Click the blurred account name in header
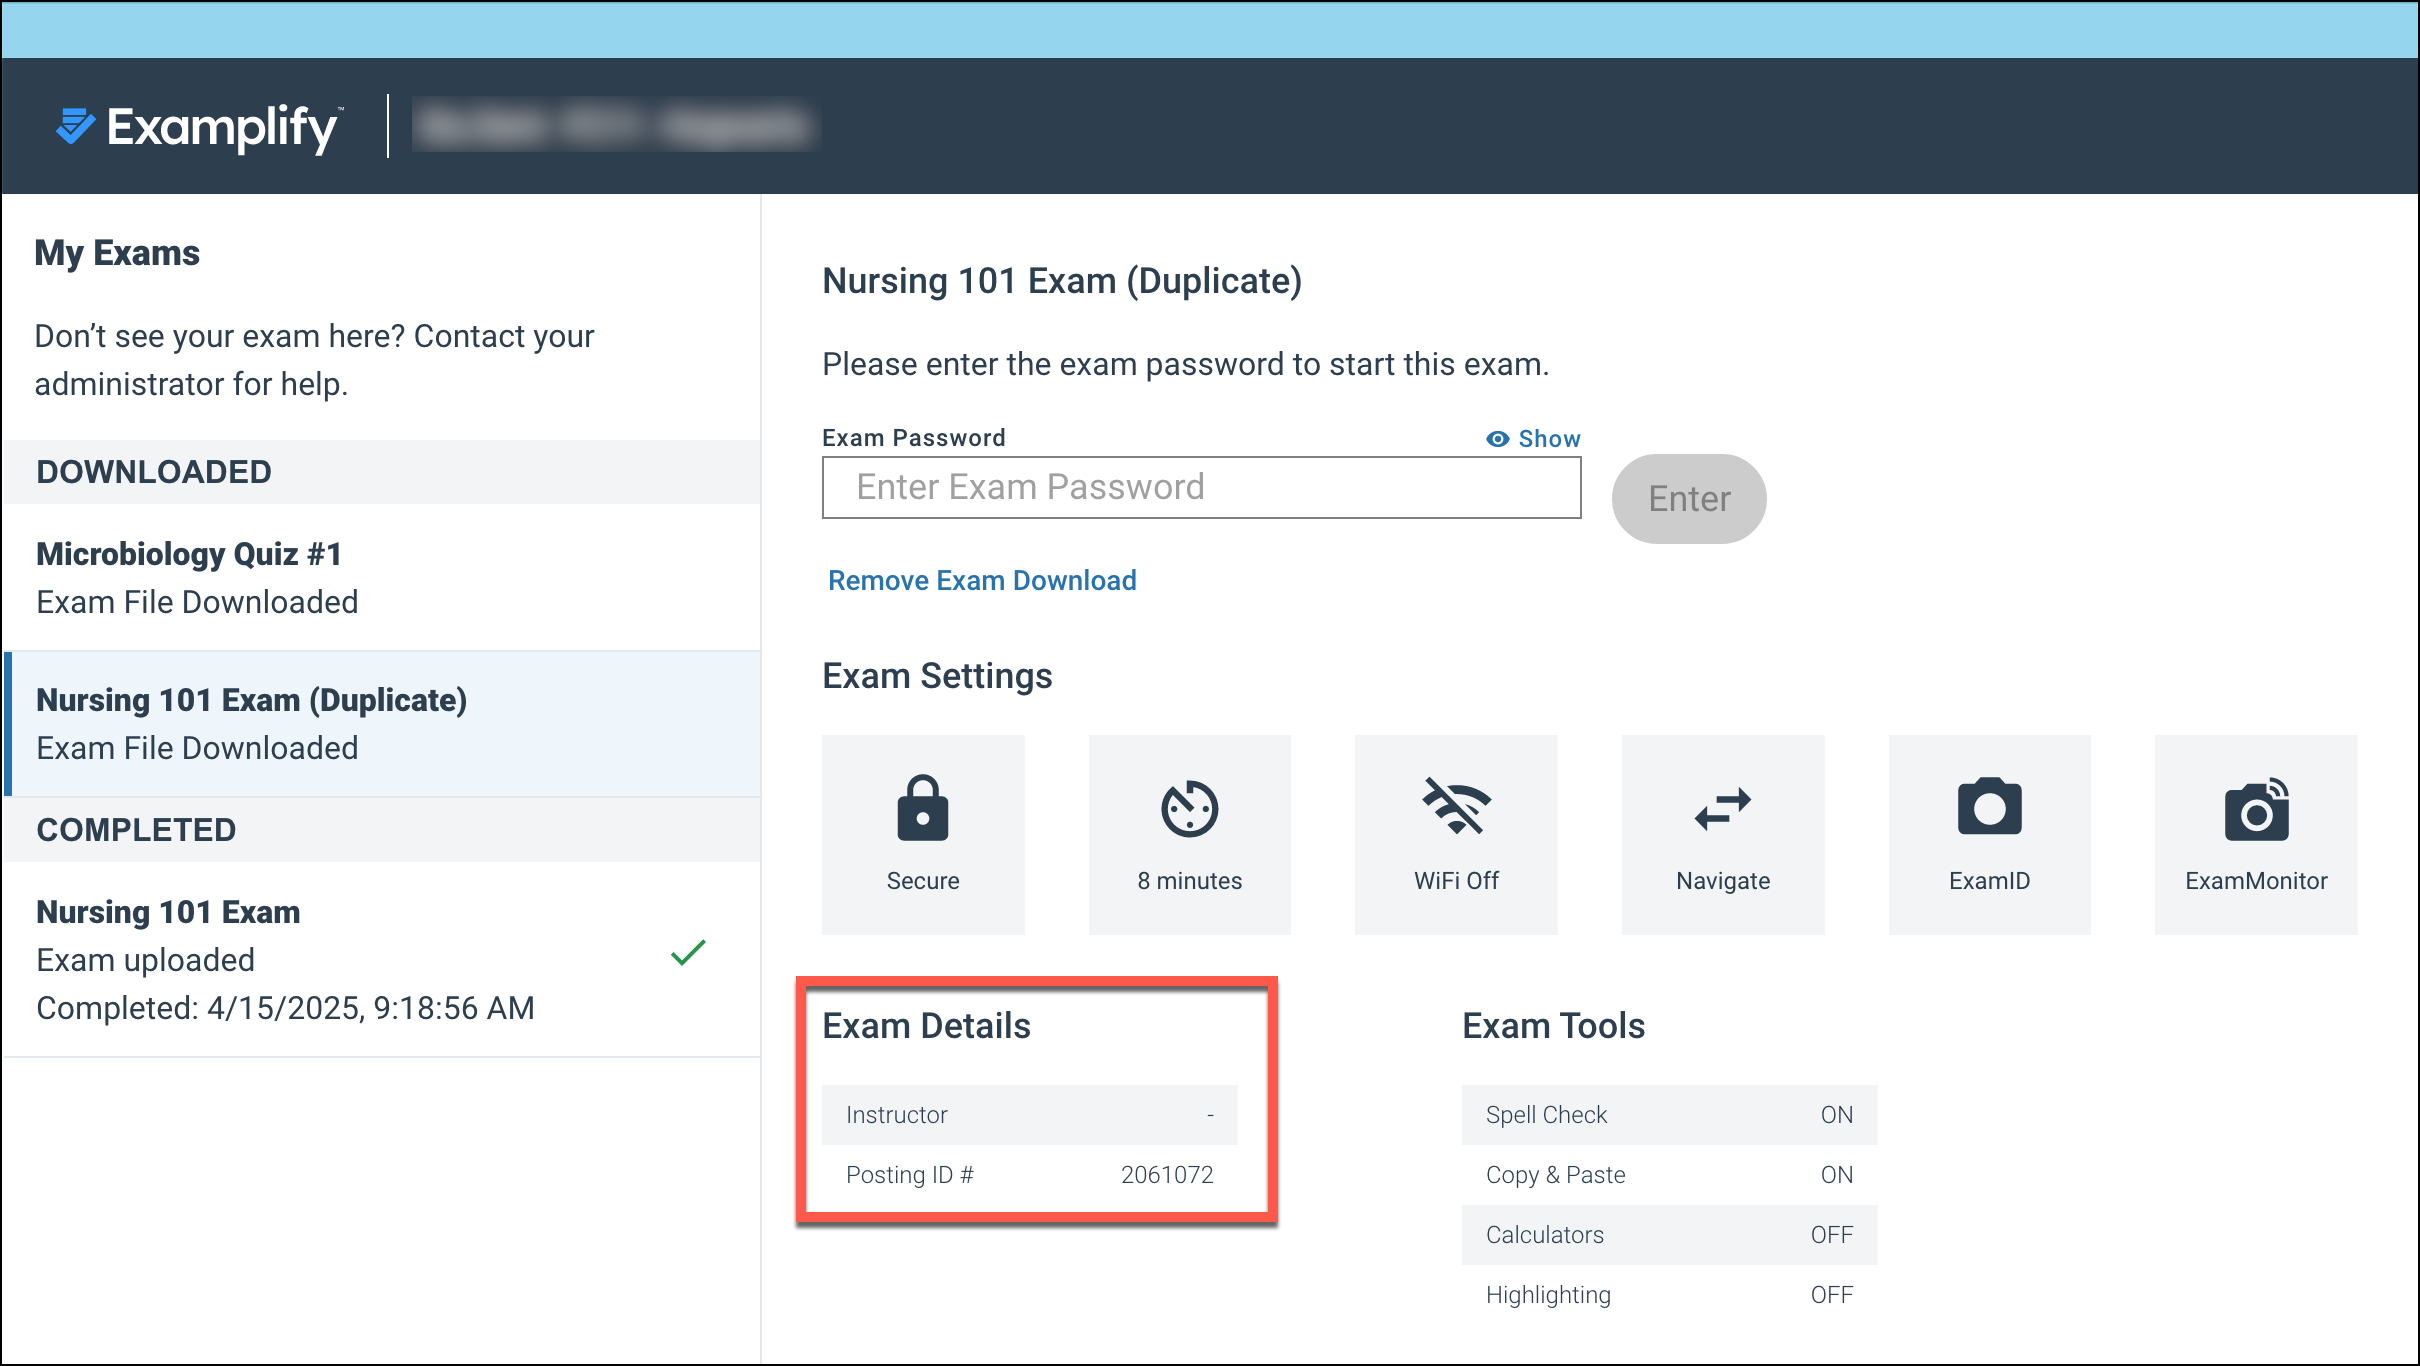The image size is (2420, 1366). coord(615,126)
